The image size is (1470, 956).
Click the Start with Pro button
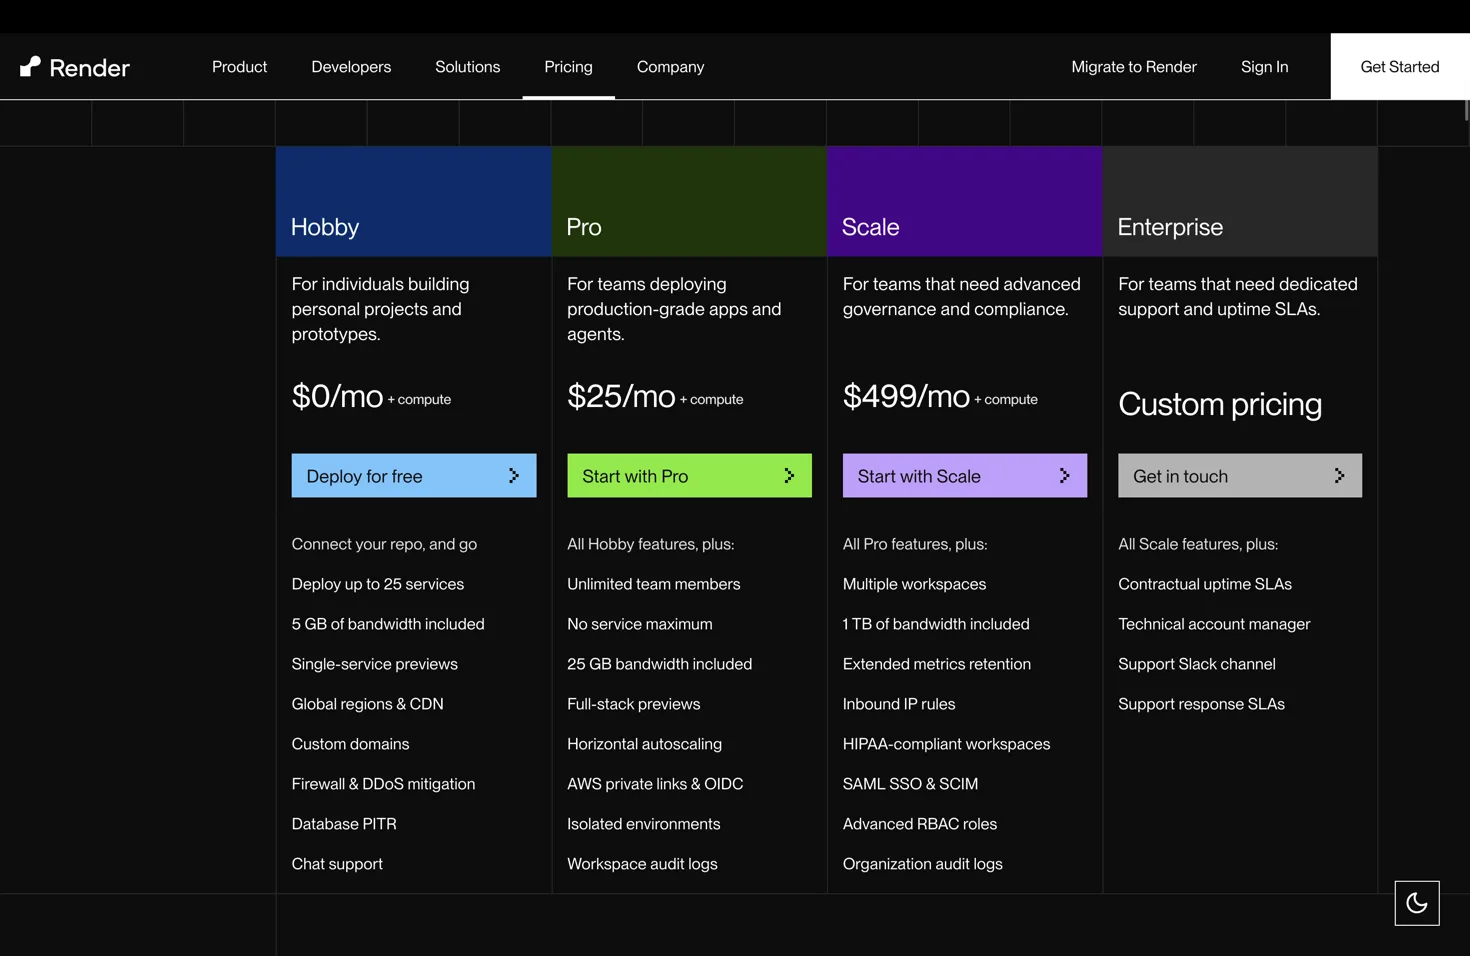(689, 476)
